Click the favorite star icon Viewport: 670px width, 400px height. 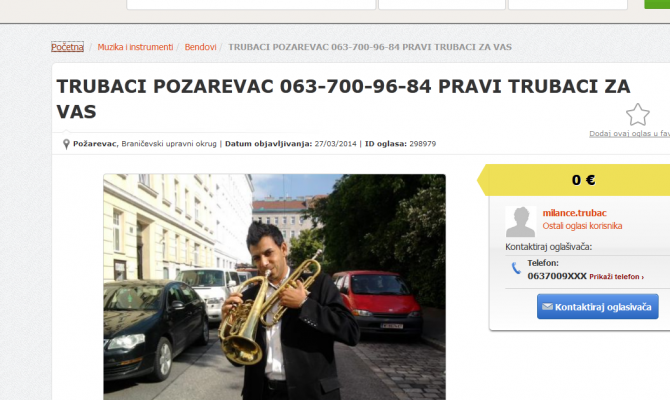(638, 115)
